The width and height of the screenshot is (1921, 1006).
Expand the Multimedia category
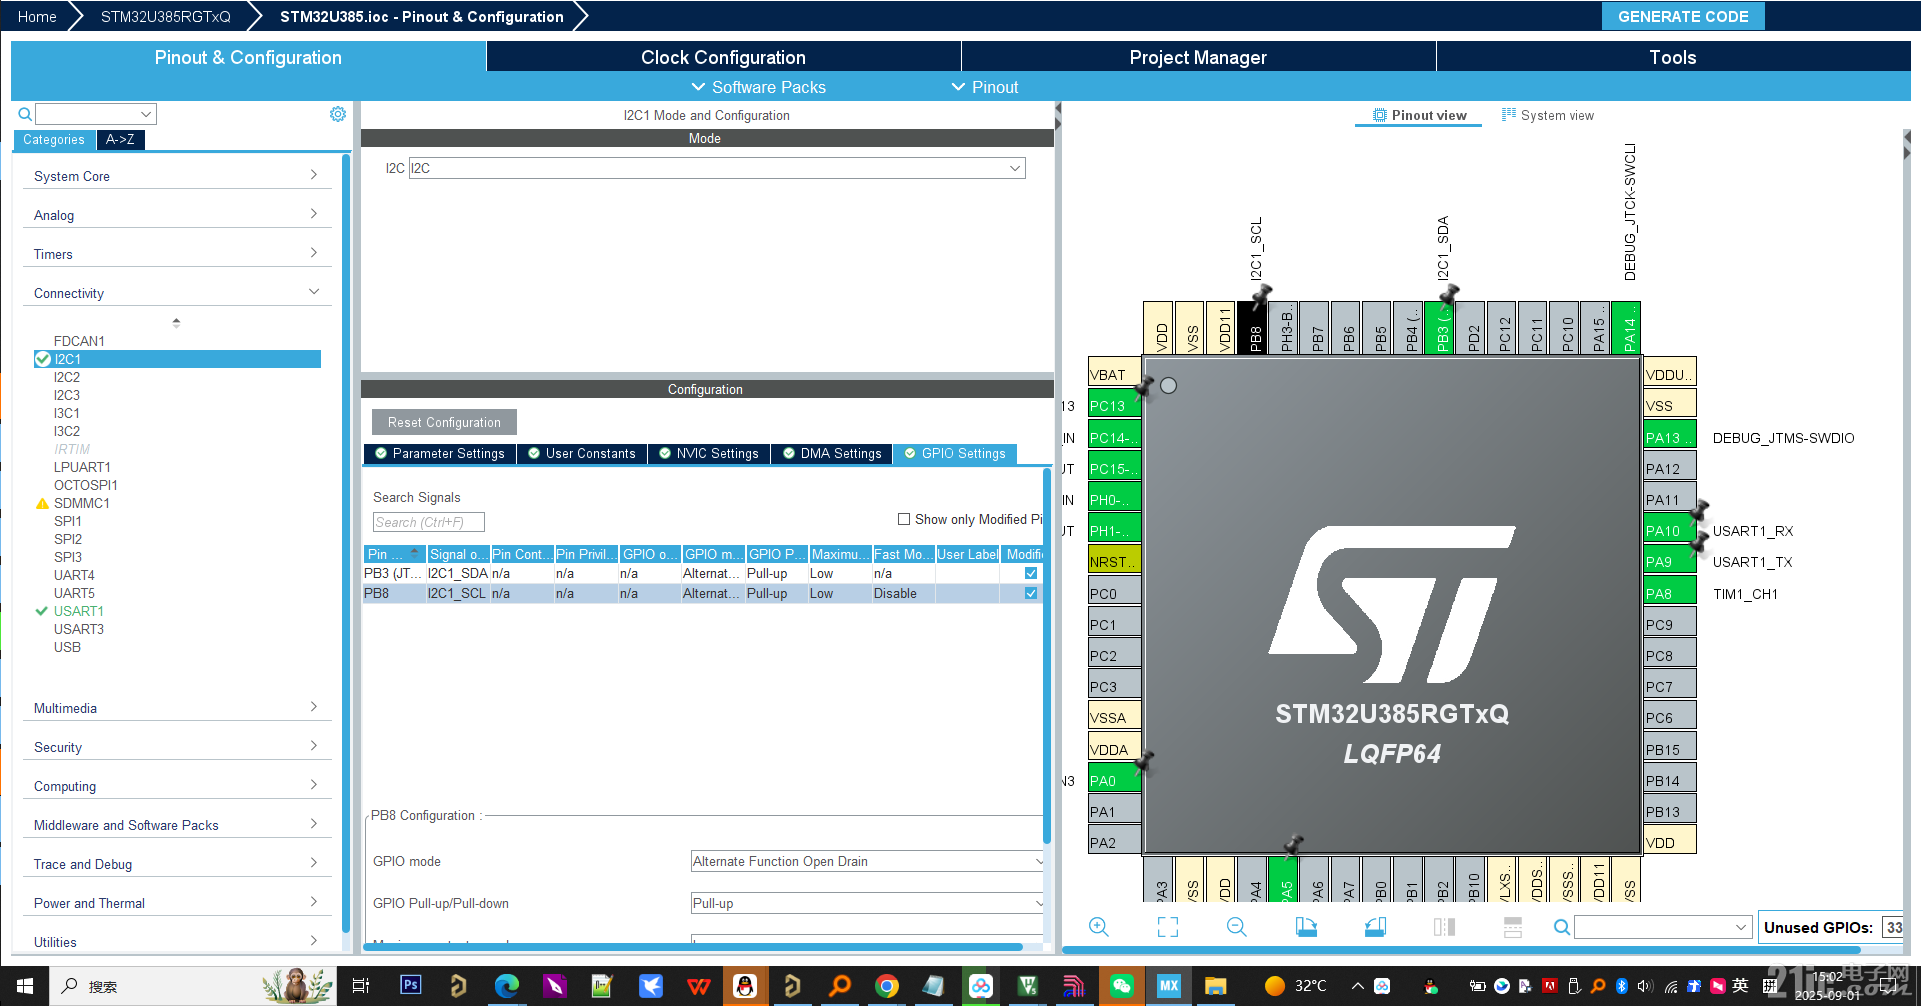pos(177,708)
